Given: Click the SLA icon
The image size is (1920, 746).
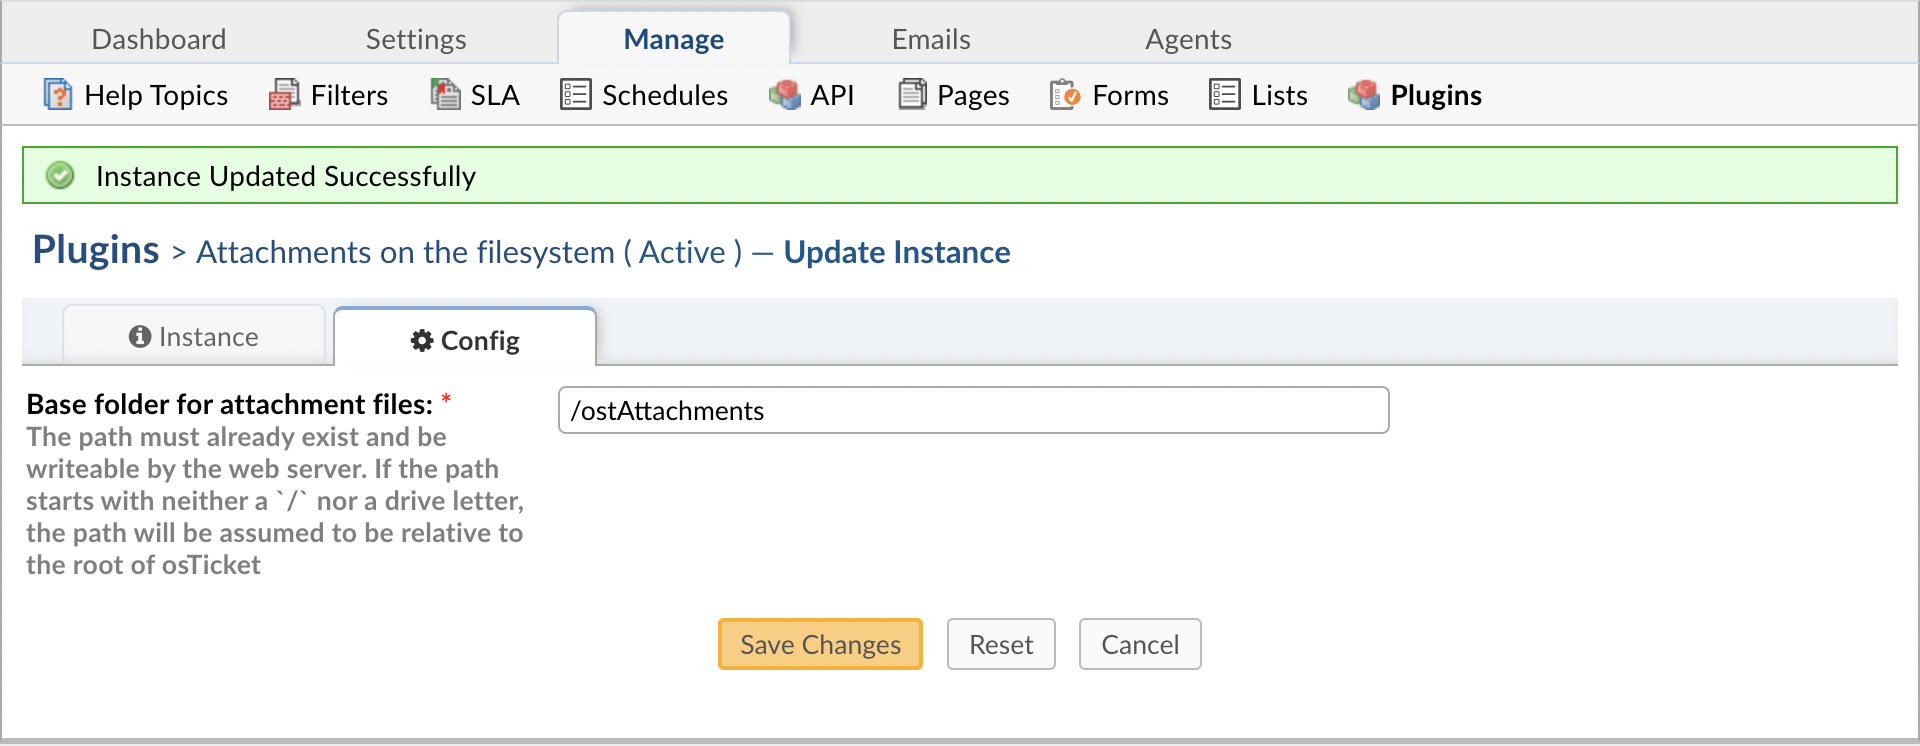Looking at the screenshot, I should pyautogui.click(x=445, y=95).
